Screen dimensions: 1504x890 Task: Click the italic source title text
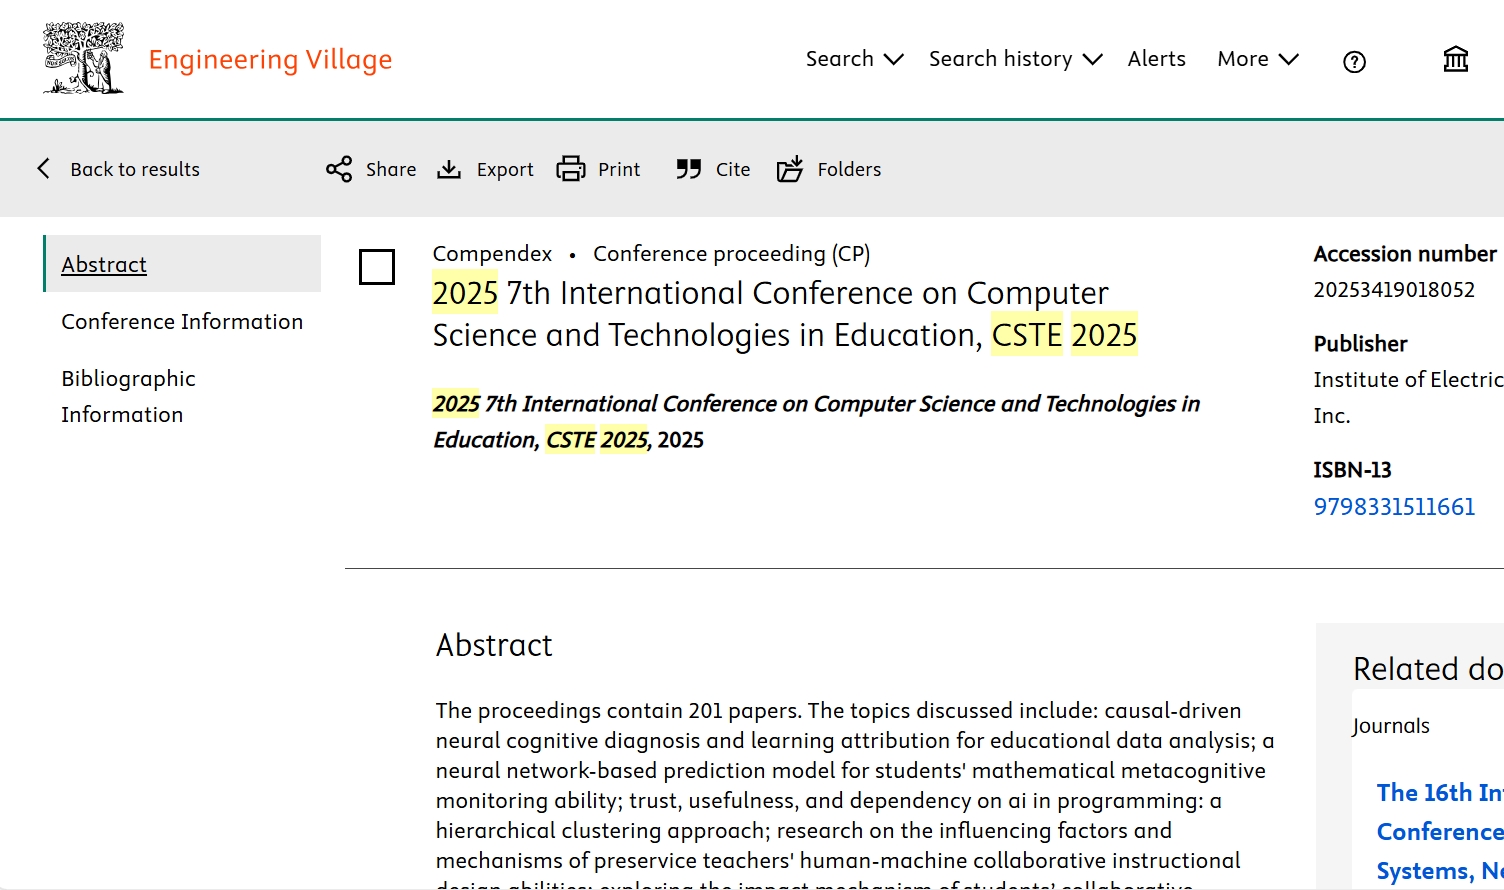pos(816,422)
